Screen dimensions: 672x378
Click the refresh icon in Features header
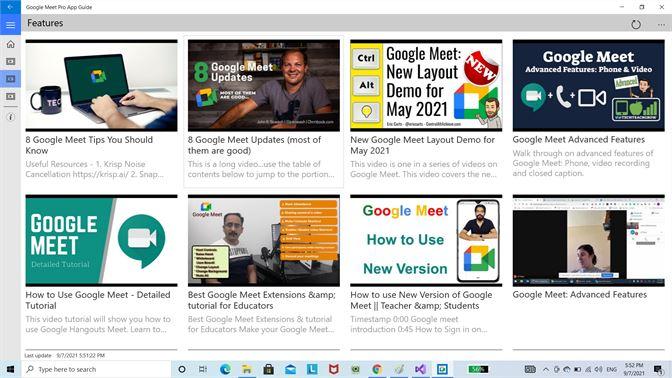(636, 24)
